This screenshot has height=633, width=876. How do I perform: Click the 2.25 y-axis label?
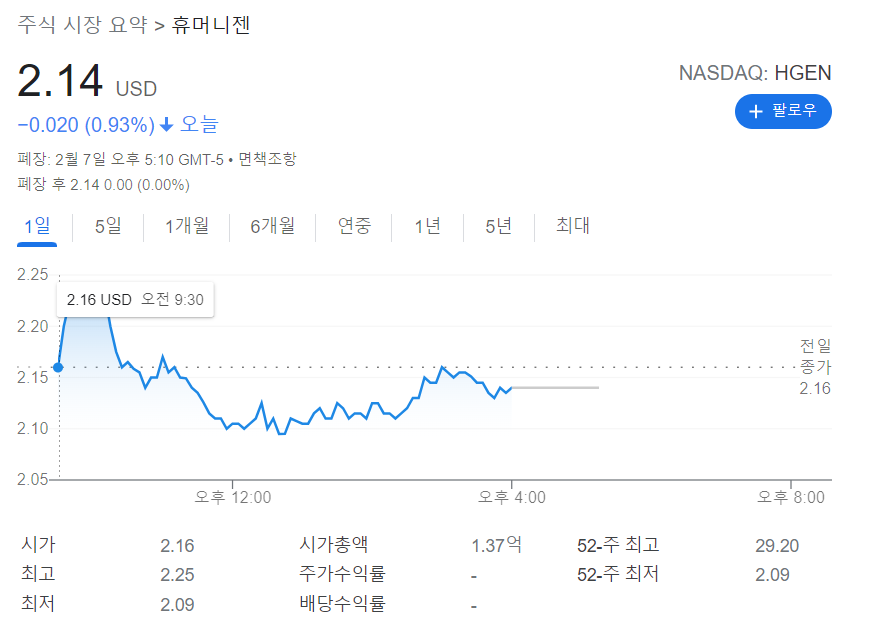pos(32,275)
